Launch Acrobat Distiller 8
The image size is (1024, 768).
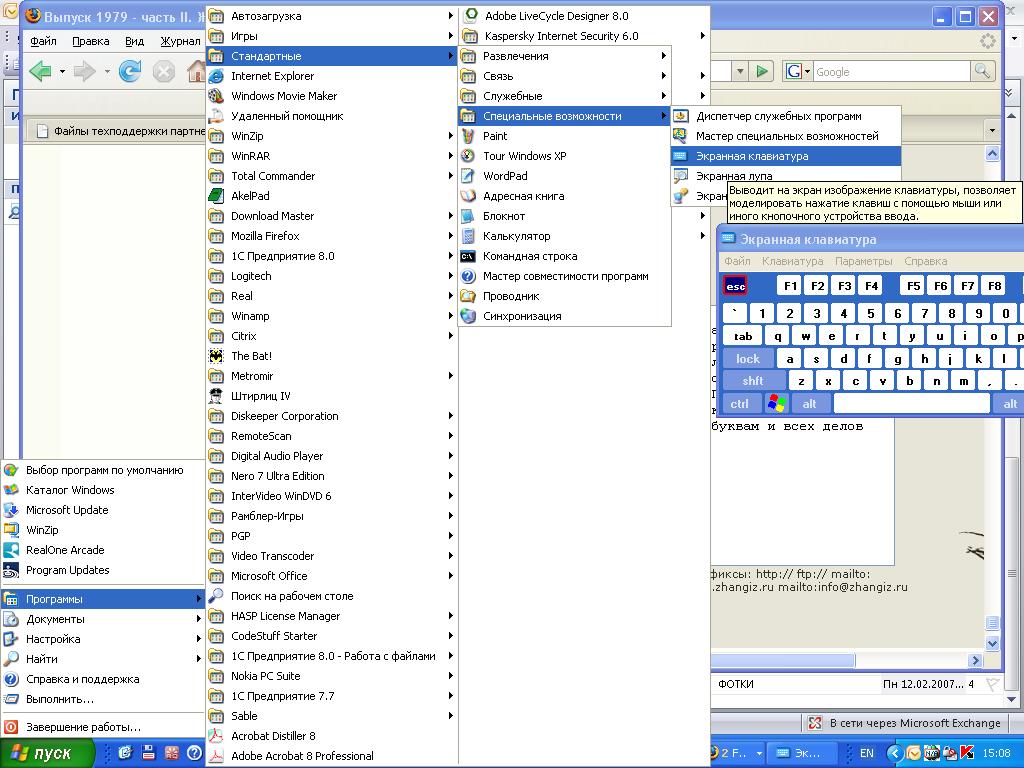(331, 736)
